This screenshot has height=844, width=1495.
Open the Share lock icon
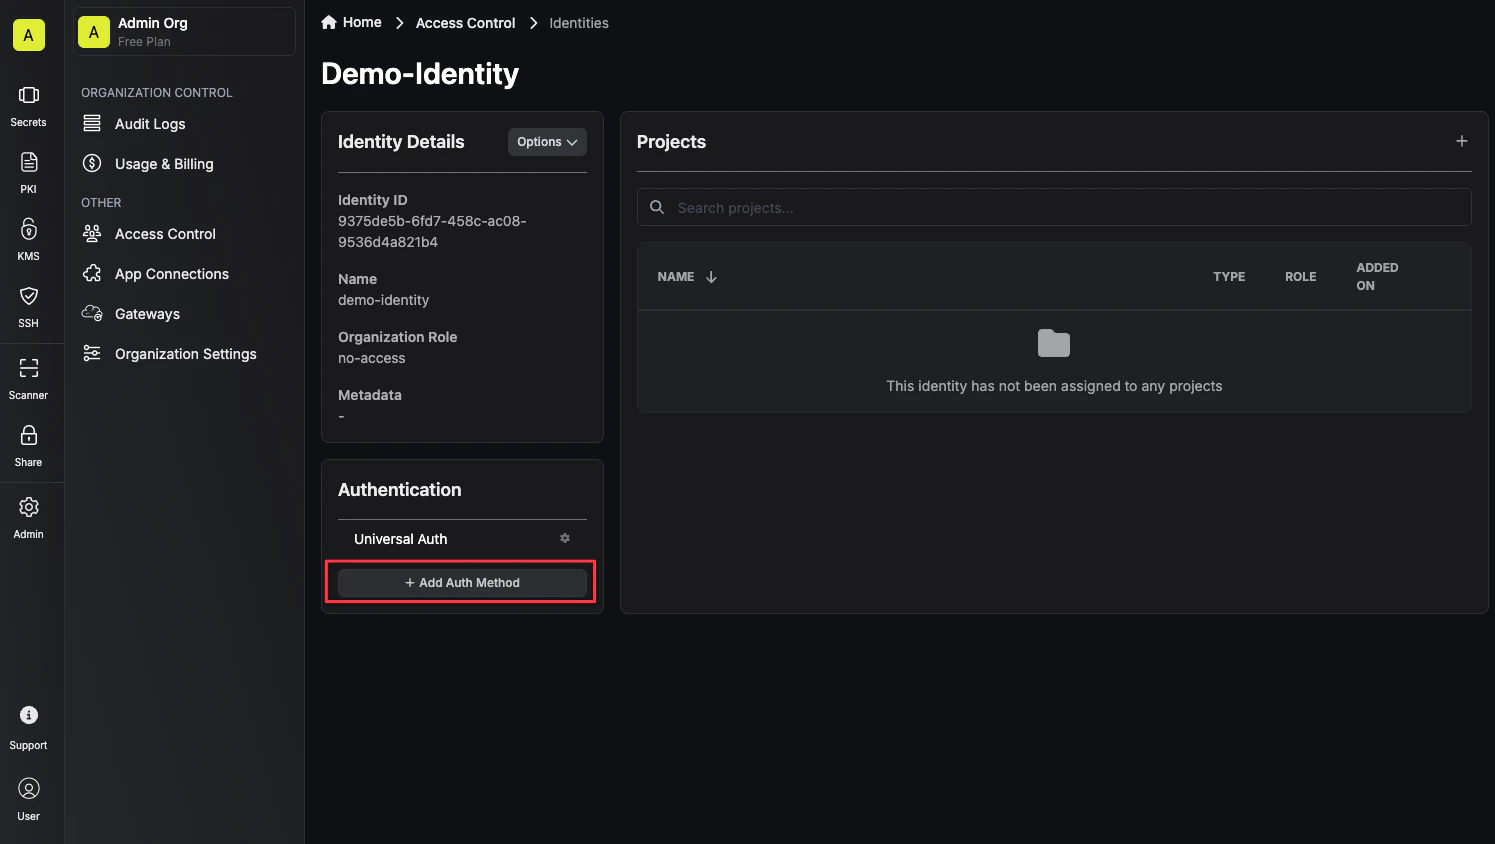point(29,435)
